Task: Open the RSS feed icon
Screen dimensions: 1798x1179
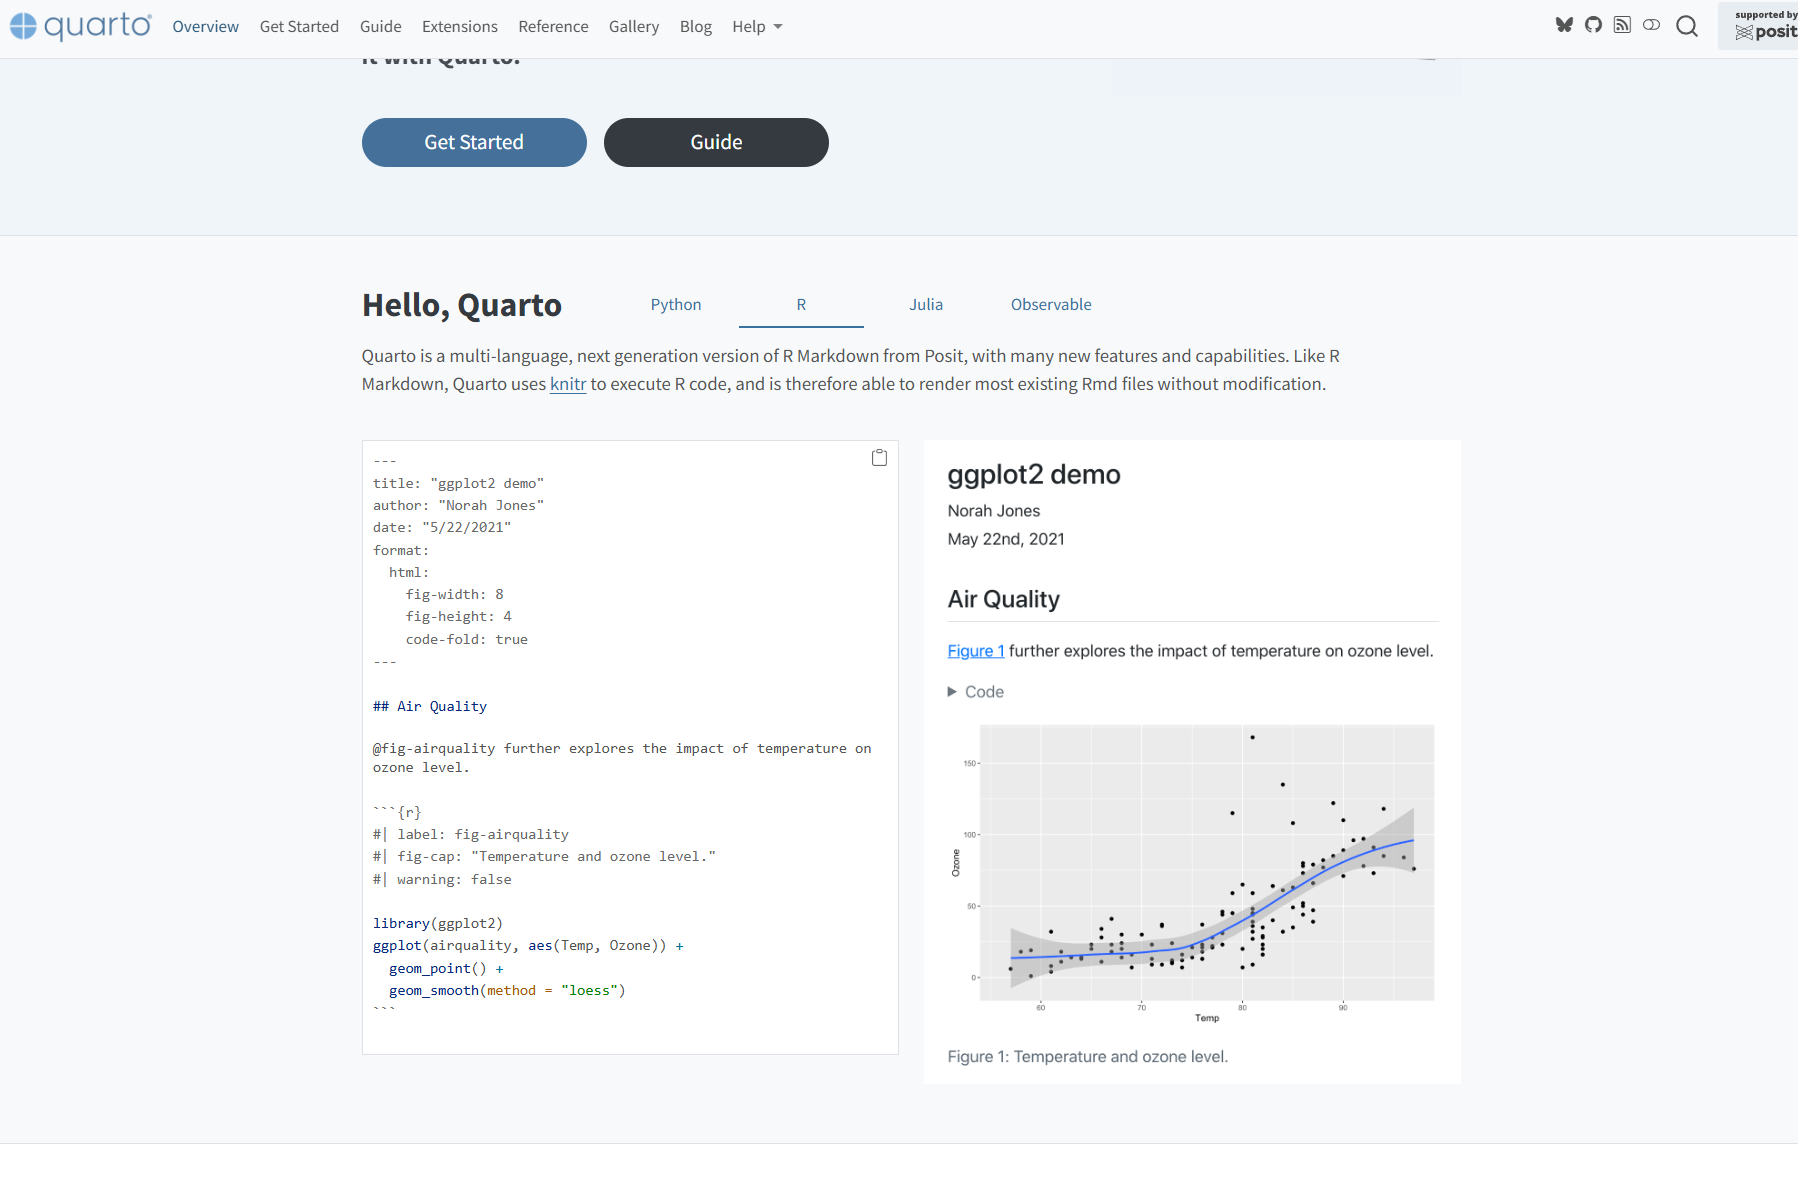Action: click(x=1622, y=25)
